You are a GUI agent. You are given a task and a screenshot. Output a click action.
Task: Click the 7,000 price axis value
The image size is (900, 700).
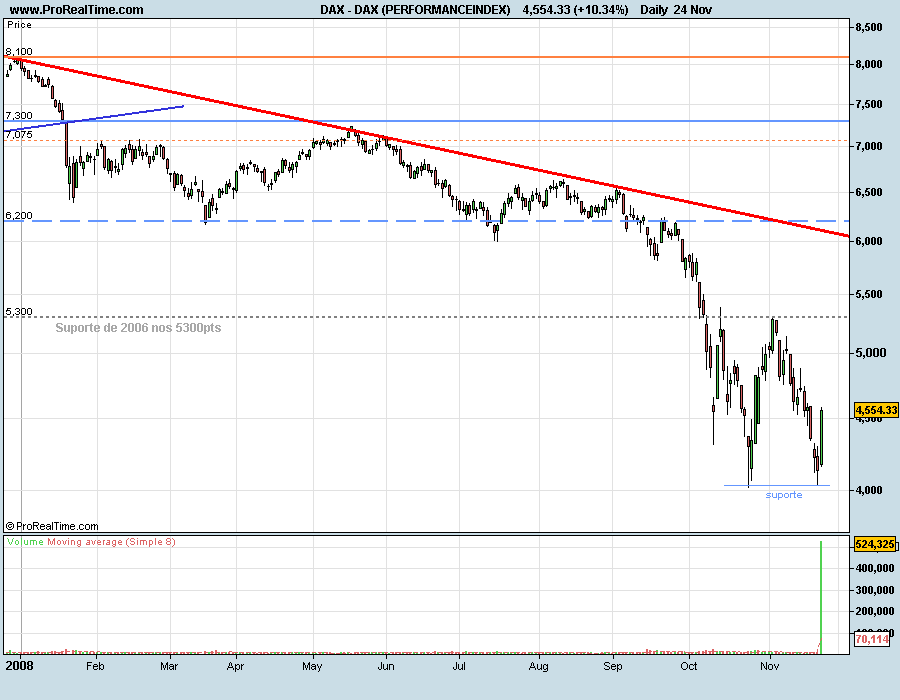(869, 146)
